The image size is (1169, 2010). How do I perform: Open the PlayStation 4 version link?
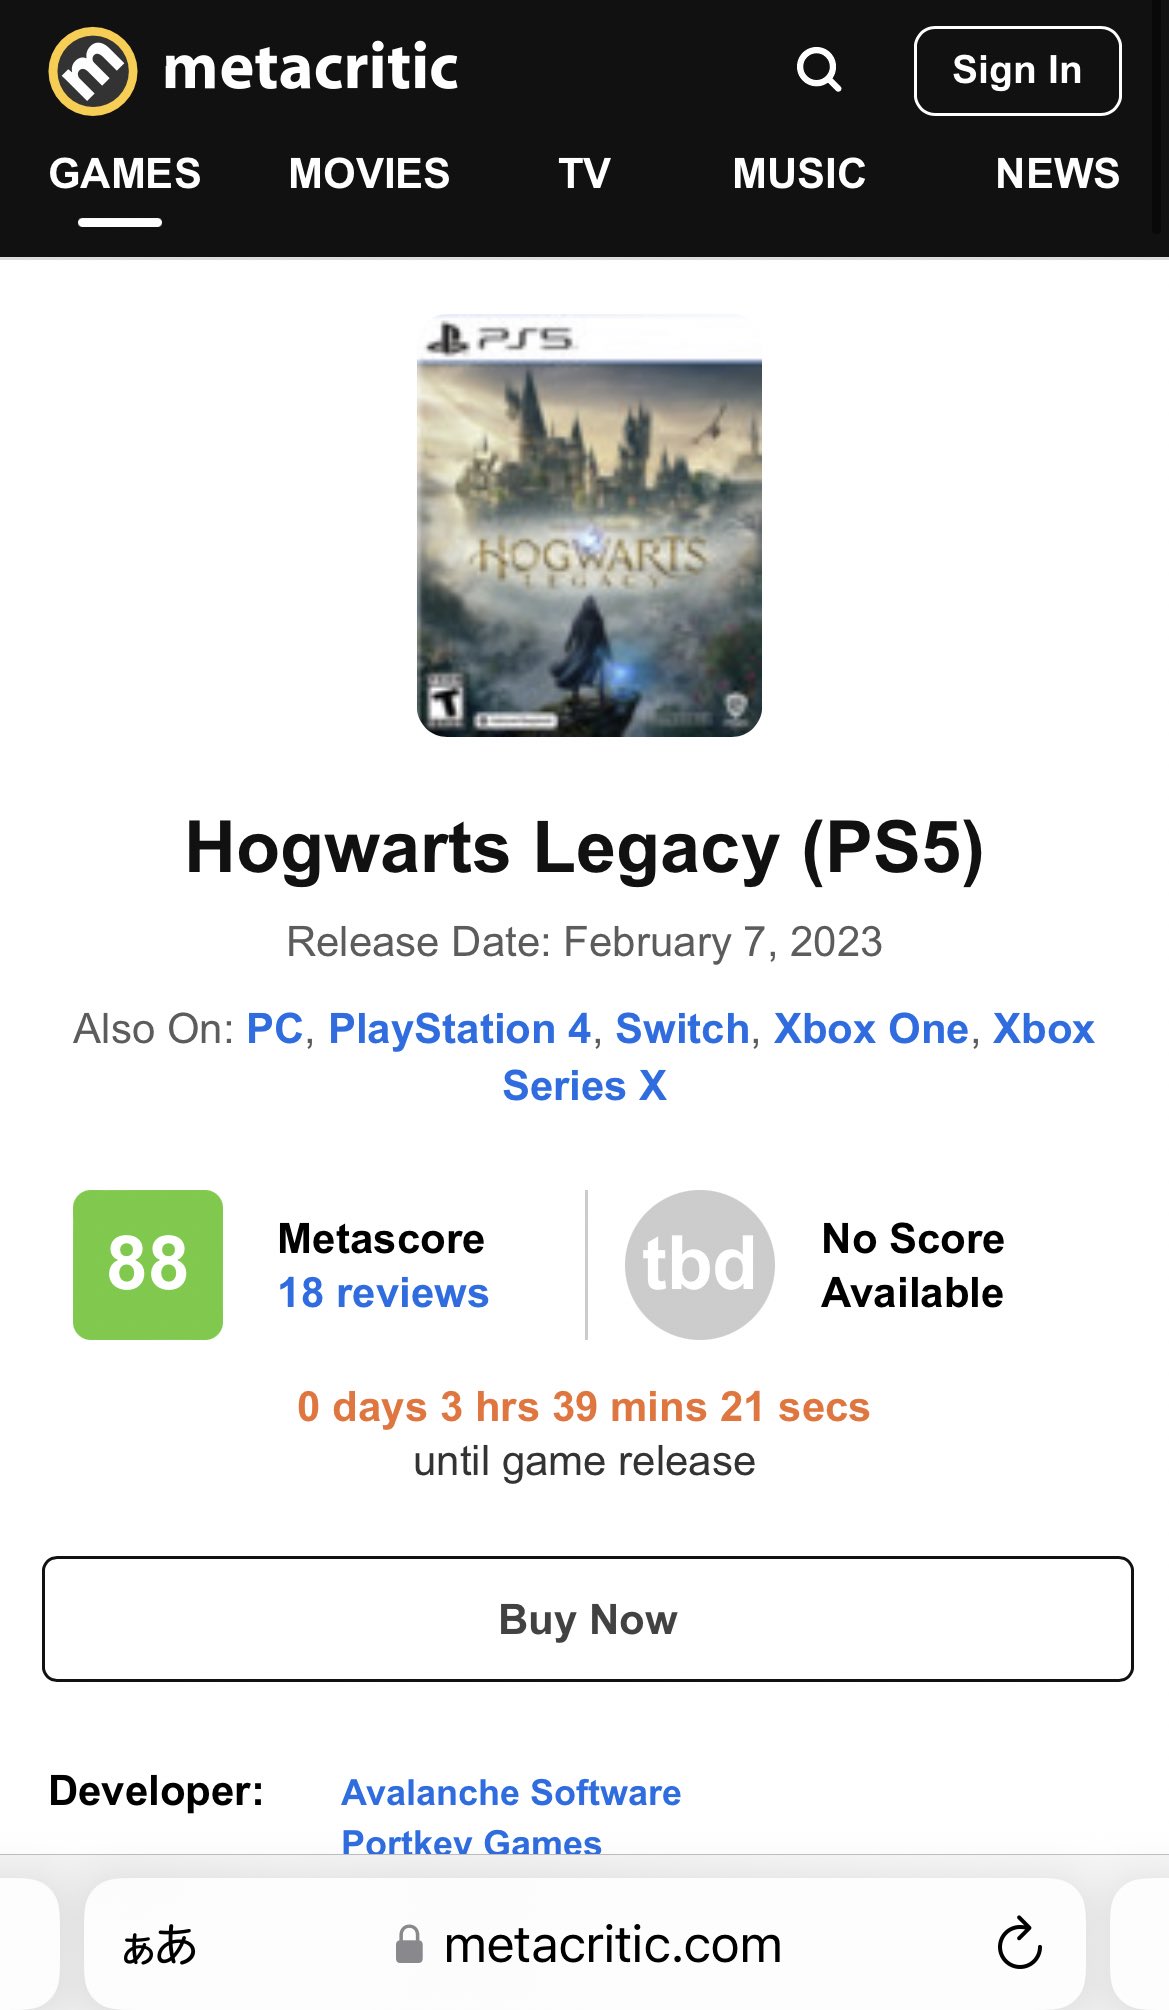pos(460,1029)
